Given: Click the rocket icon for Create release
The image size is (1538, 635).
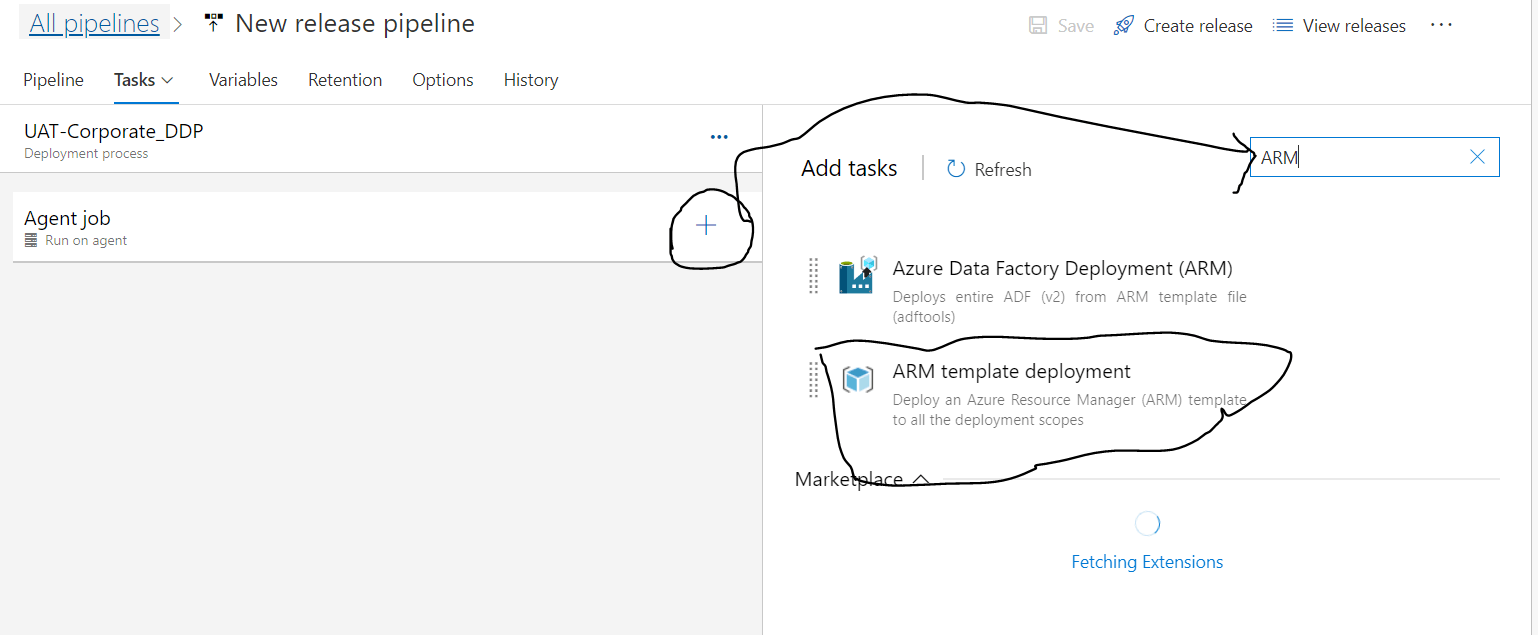Looking at the screenshot, I should pyautogui.click(x=1123, y=26).
